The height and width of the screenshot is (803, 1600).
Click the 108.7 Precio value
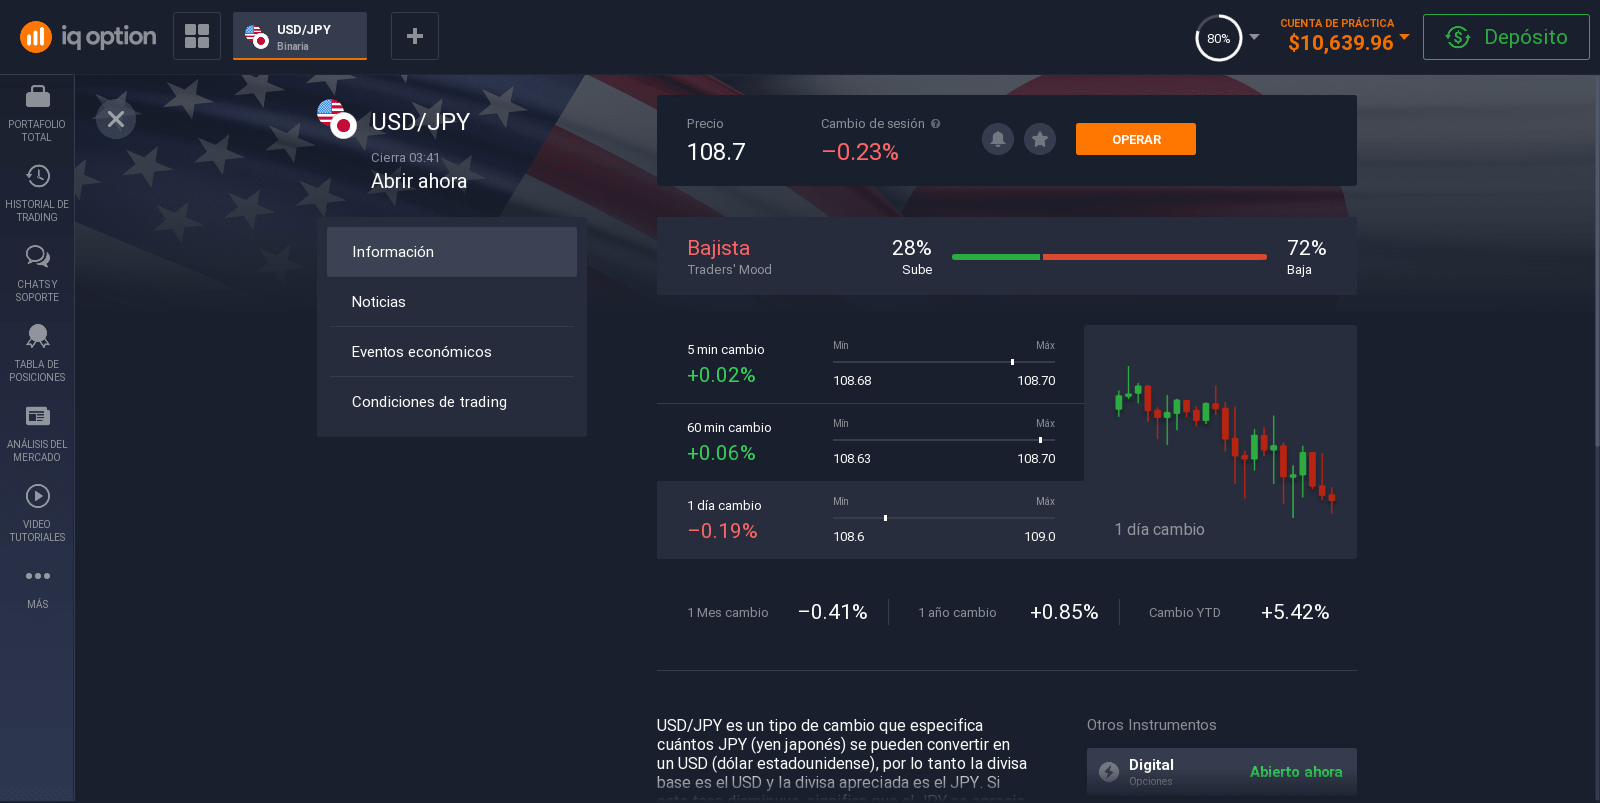tap(716, 152)
